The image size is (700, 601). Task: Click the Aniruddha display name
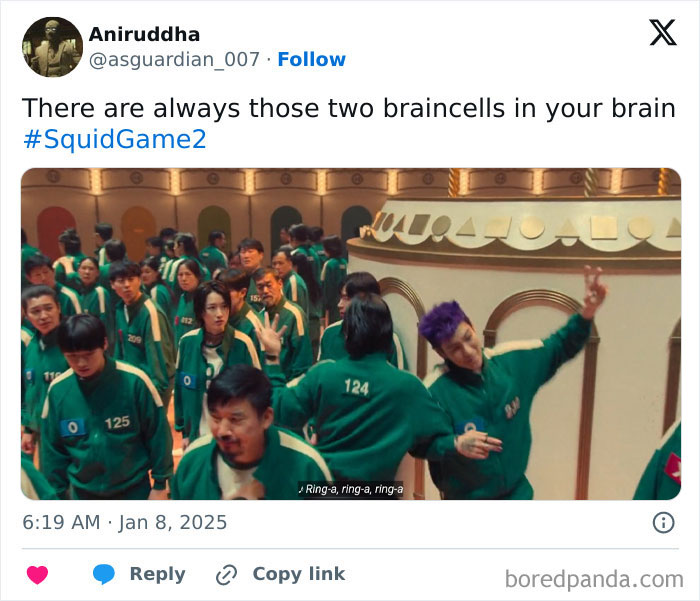point(144,34)
